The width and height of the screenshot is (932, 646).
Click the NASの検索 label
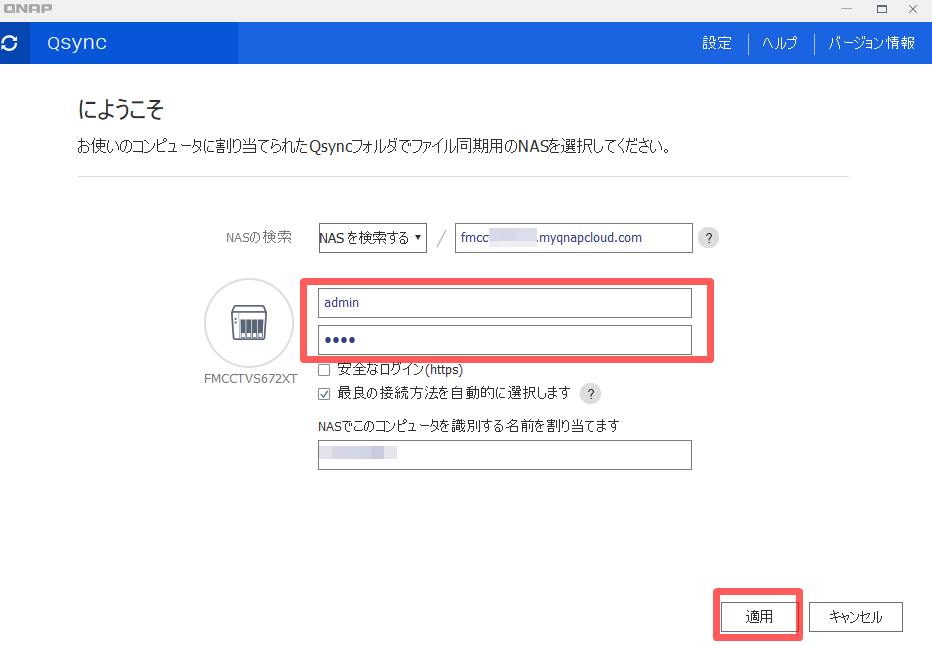click(x=259, y=238)
